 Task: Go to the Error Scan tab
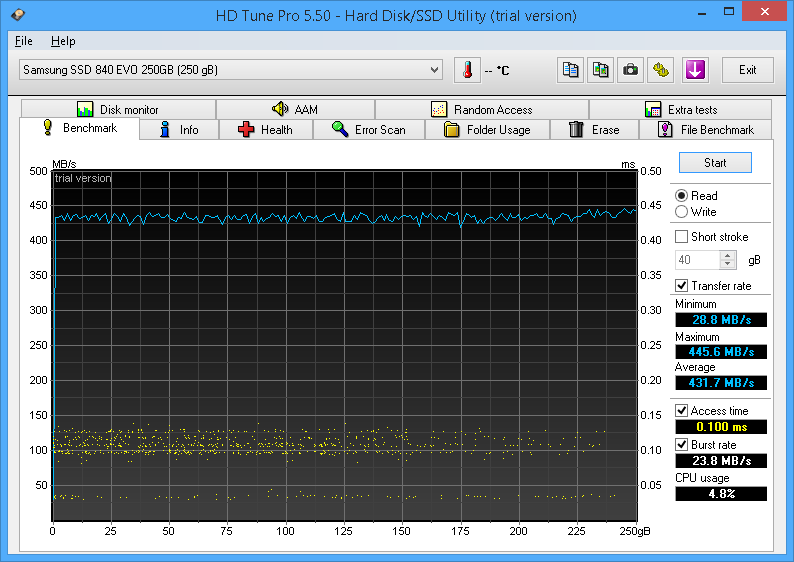(369, 130)
